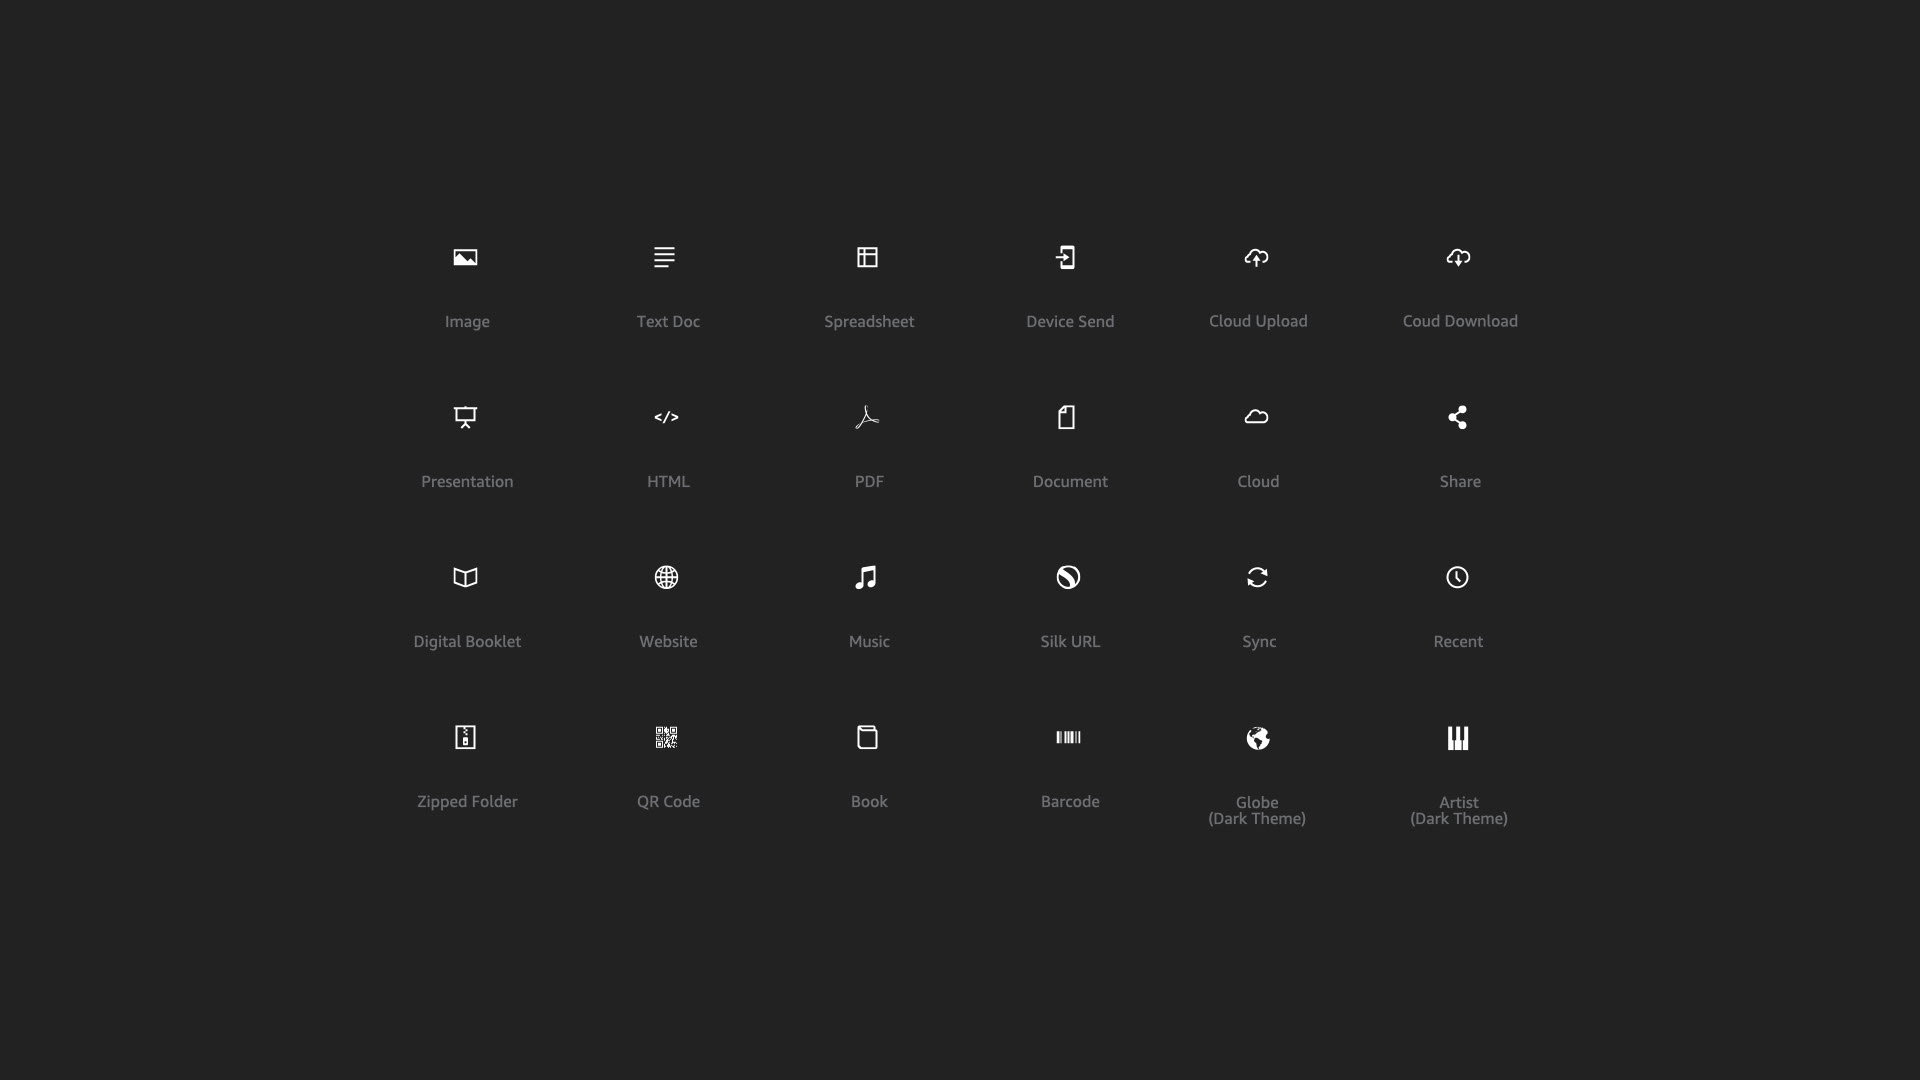Select the PDF icon

point(867,417)
